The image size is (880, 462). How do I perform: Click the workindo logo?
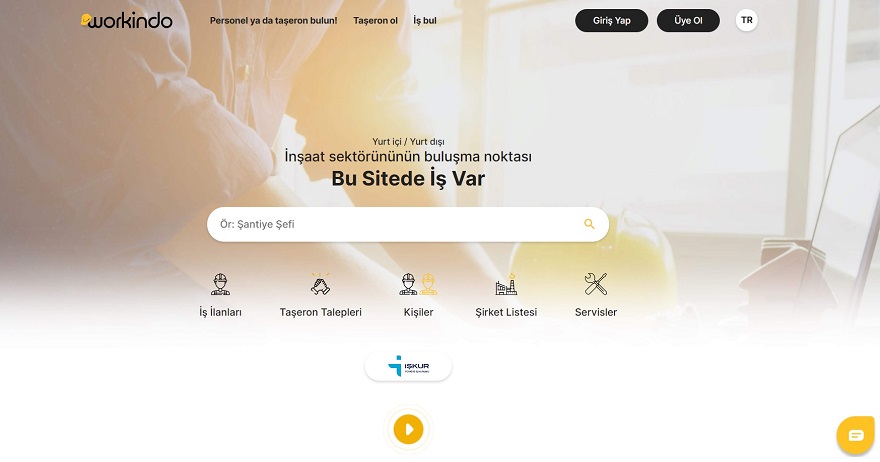pos(127,21)
